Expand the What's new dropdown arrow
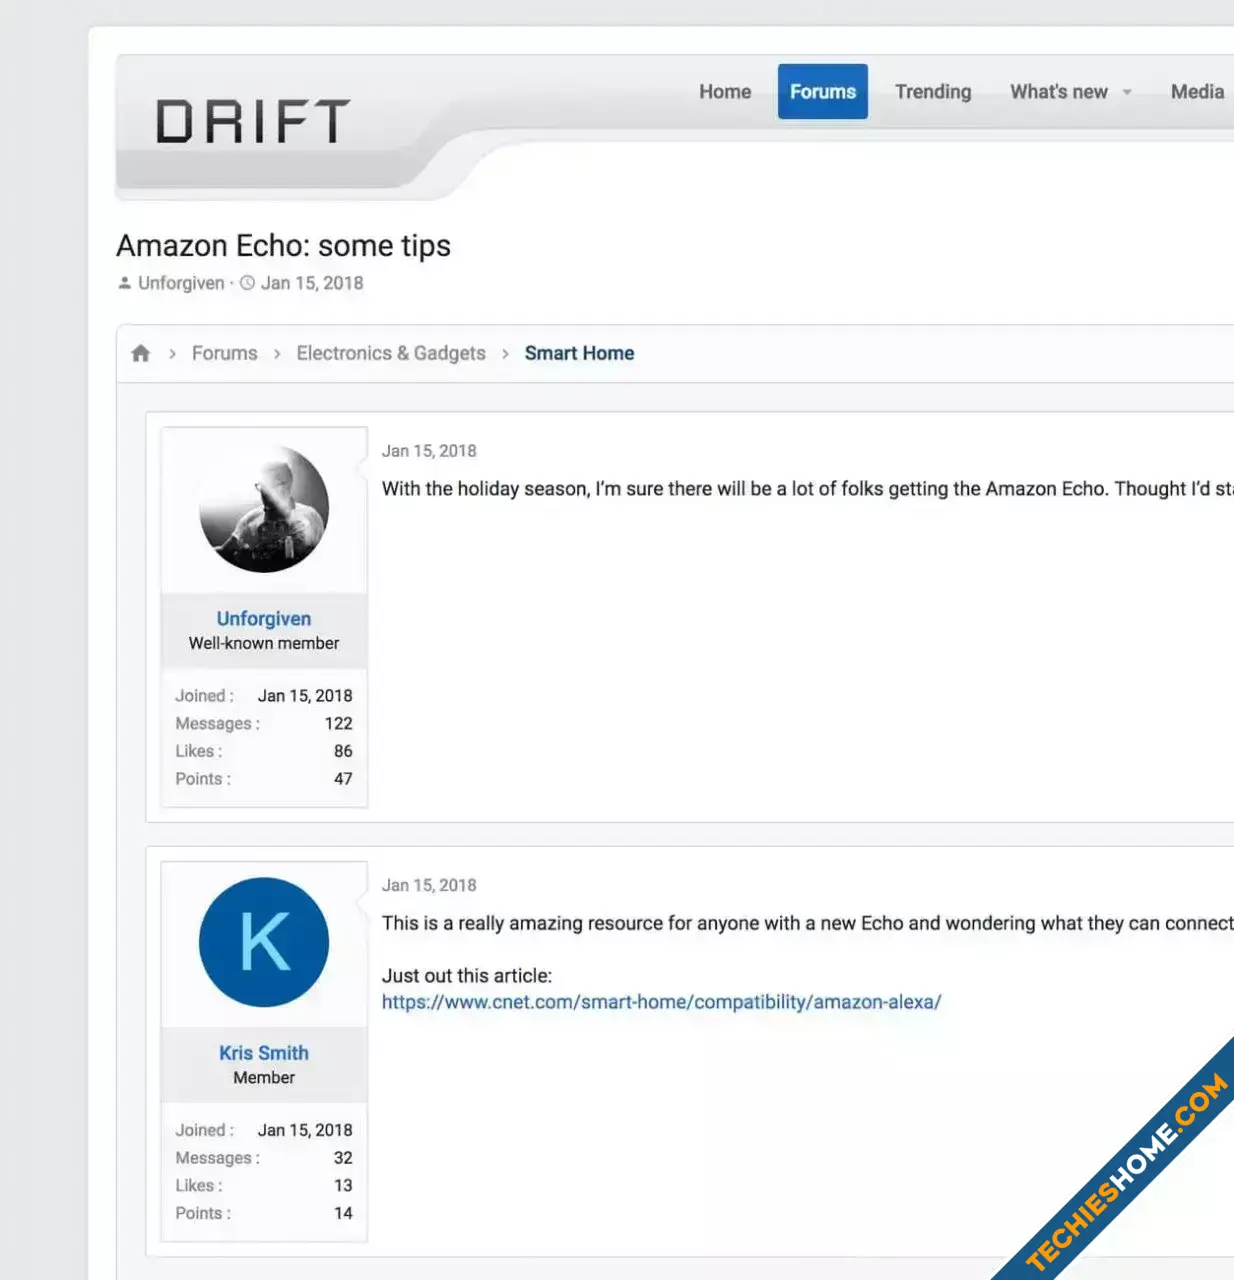This screenshot has width=1234, height=1280. pyautogui.click(x=1127, y=92)
